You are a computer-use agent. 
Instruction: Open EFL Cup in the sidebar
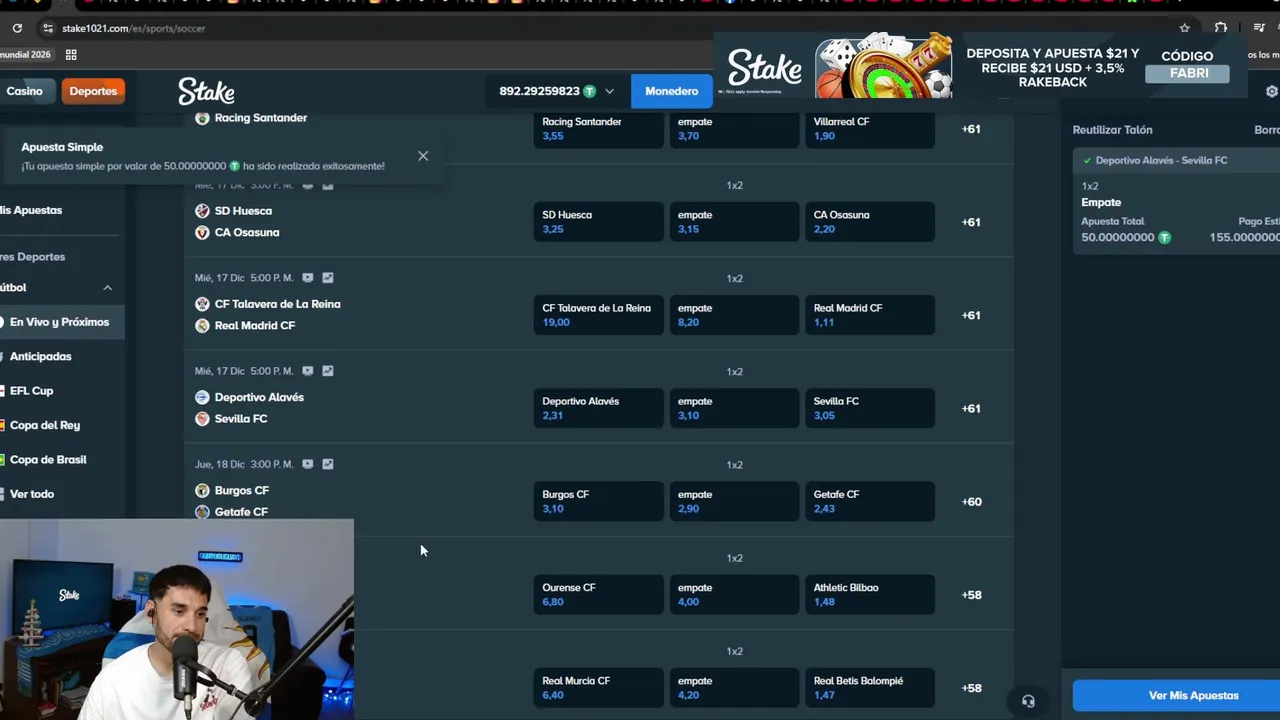(x=31, y=391)
